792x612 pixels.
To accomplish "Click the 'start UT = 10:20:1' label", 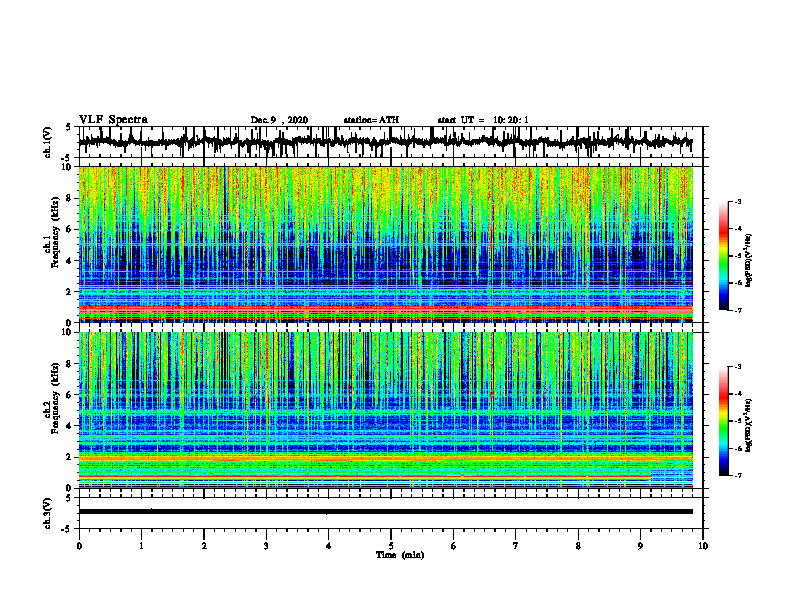I will click(x=483, y=120).
